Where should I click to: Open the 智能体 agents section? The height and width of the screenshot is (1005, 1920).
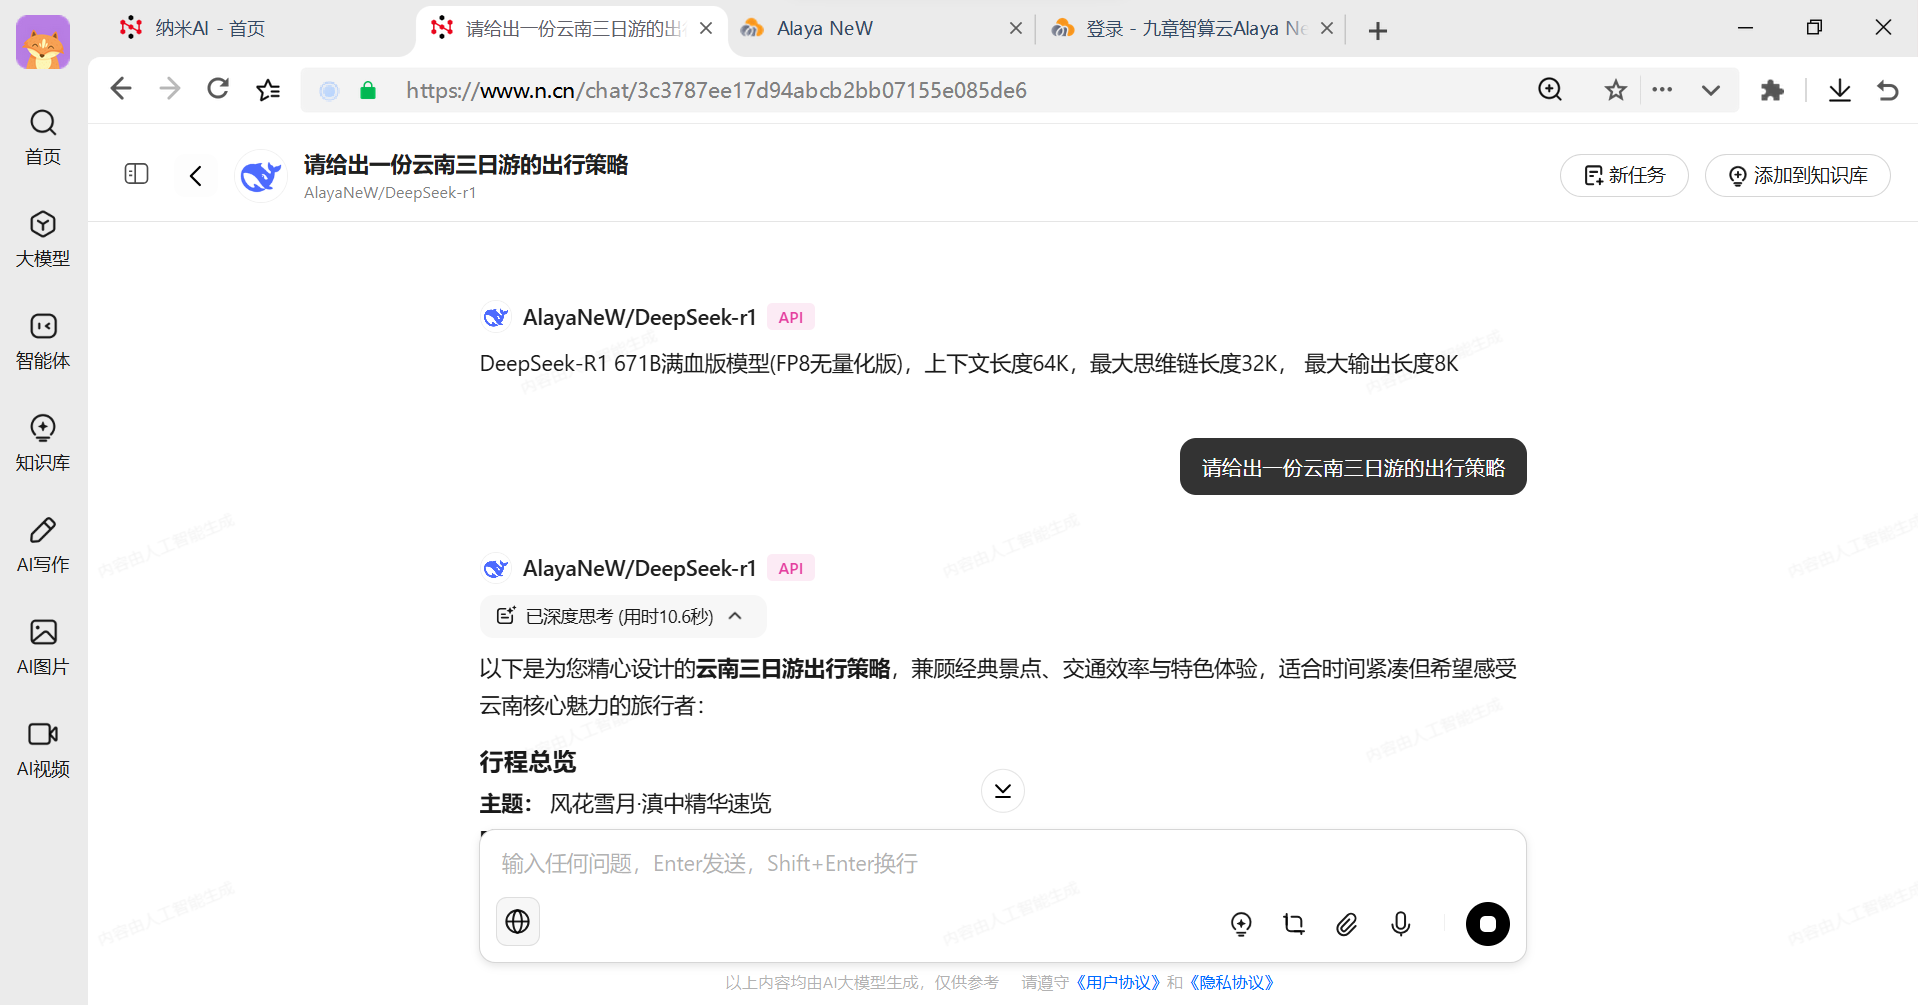[43, 341]
